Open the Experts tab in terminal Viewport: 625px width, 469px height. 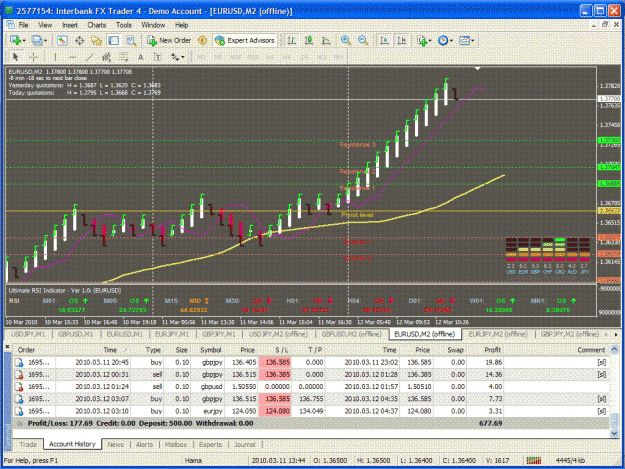pyautogui.click(x=210, y=444)
